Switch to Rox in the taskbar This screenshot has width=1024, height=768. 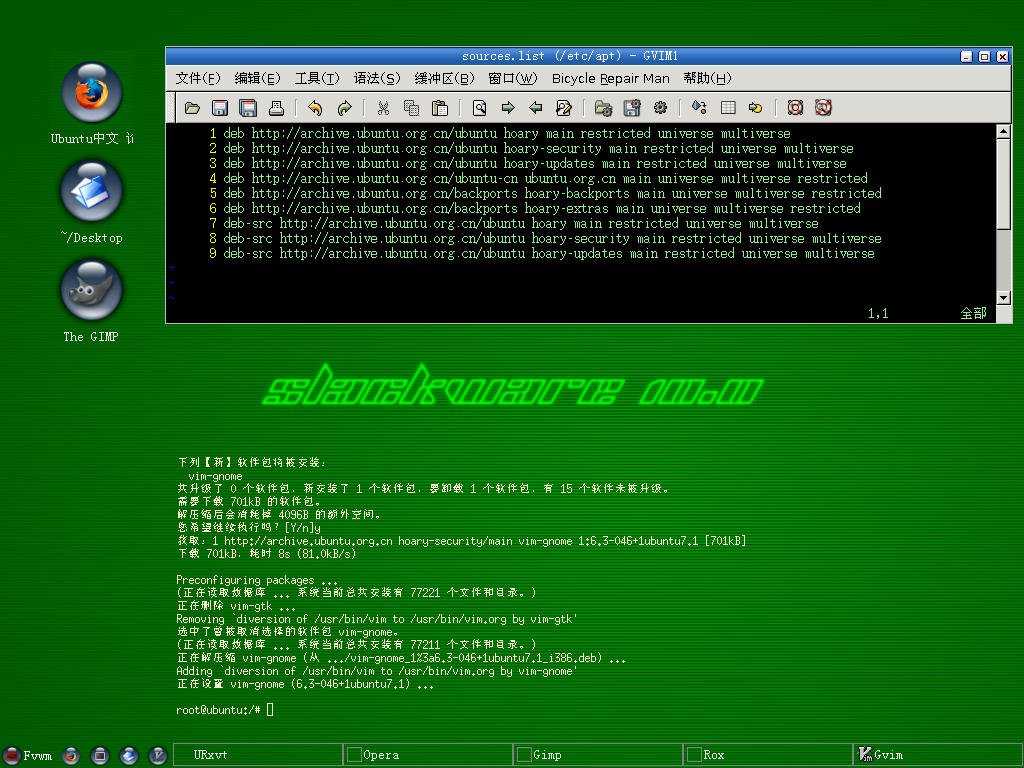pos(768,755)
